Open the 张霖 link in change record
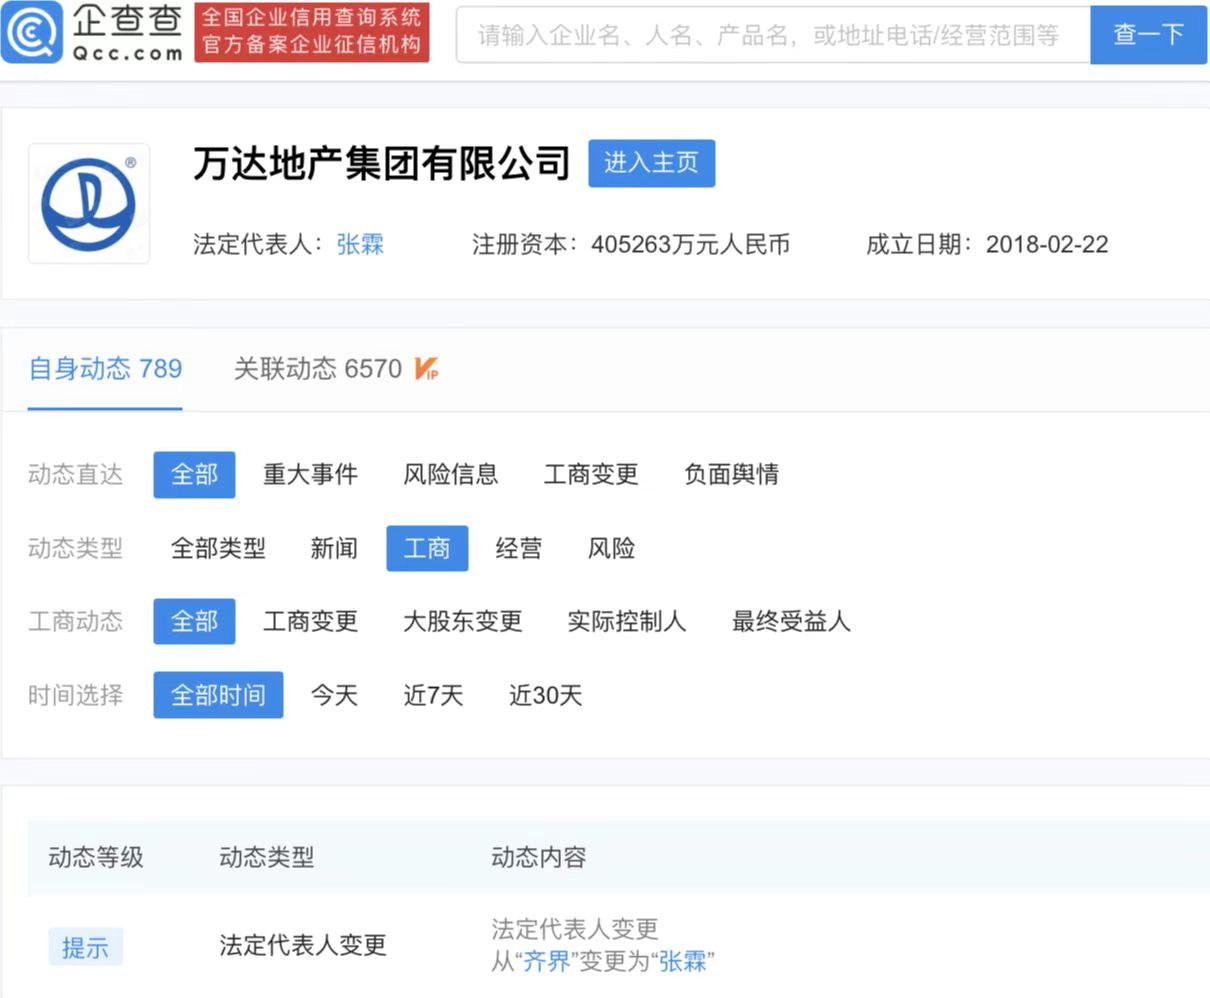 tap(682, 962)
